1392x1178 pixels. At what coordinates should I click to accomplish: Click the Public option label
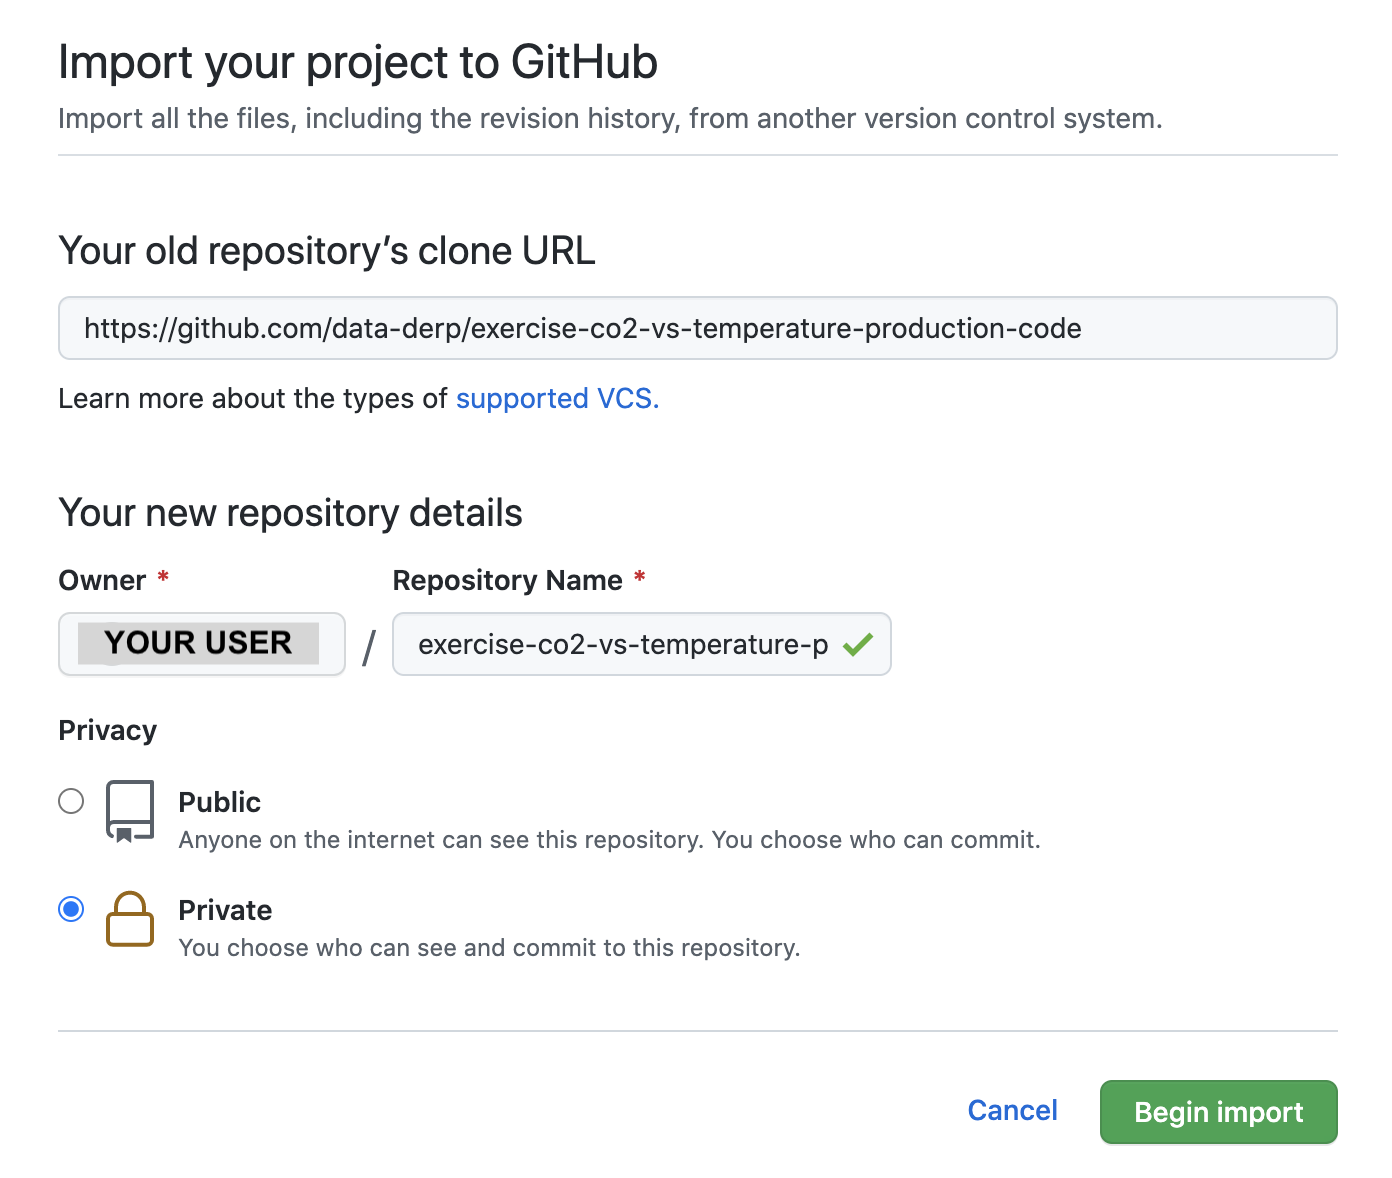[220, 802]
